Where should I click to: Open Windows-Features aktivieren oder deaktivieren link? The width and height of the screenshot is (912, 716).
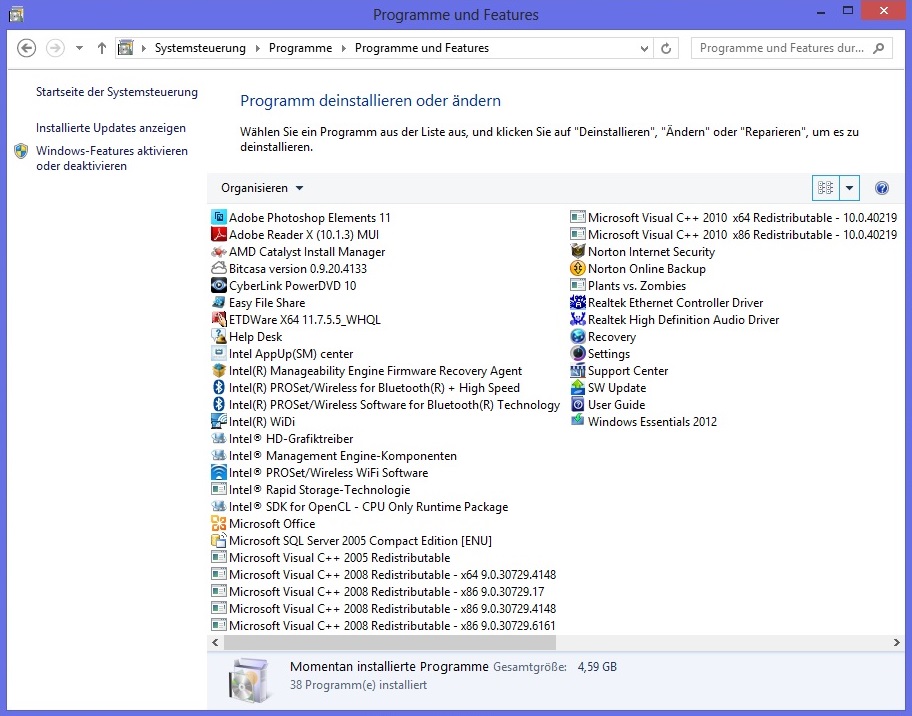click(x=112, y=158)
